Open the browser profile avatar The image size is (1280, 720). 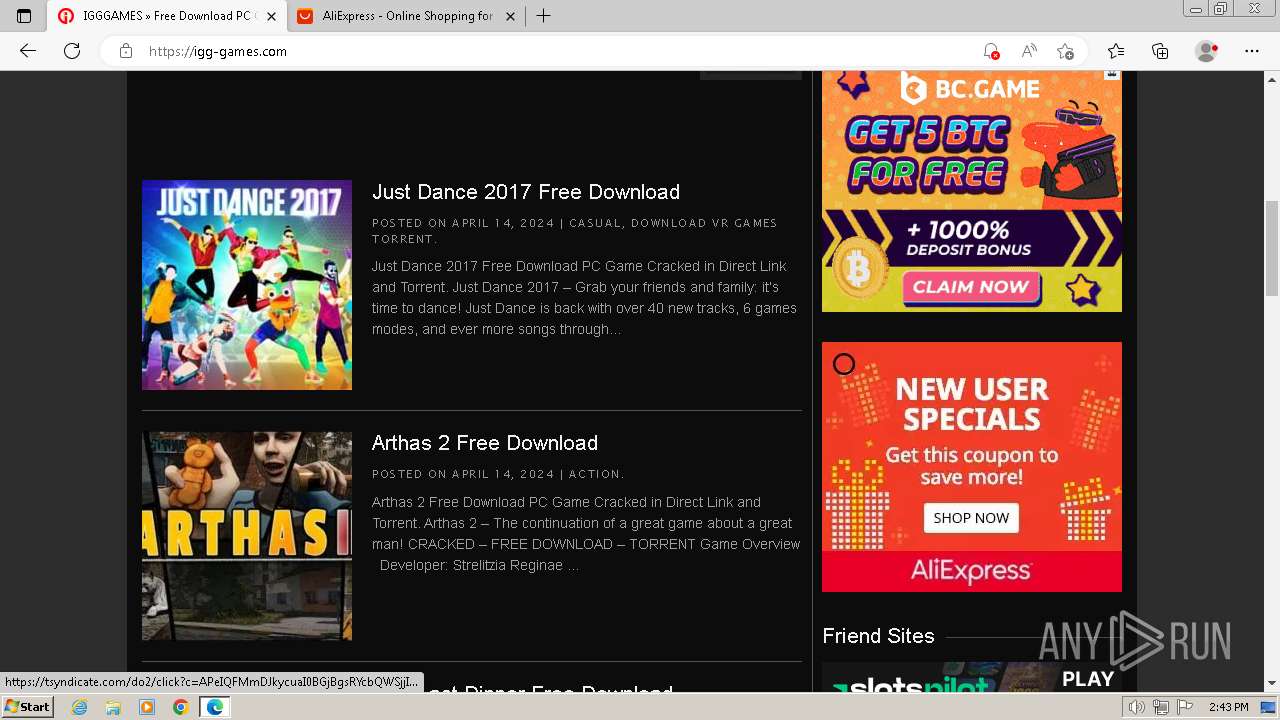click(1207, 51)
